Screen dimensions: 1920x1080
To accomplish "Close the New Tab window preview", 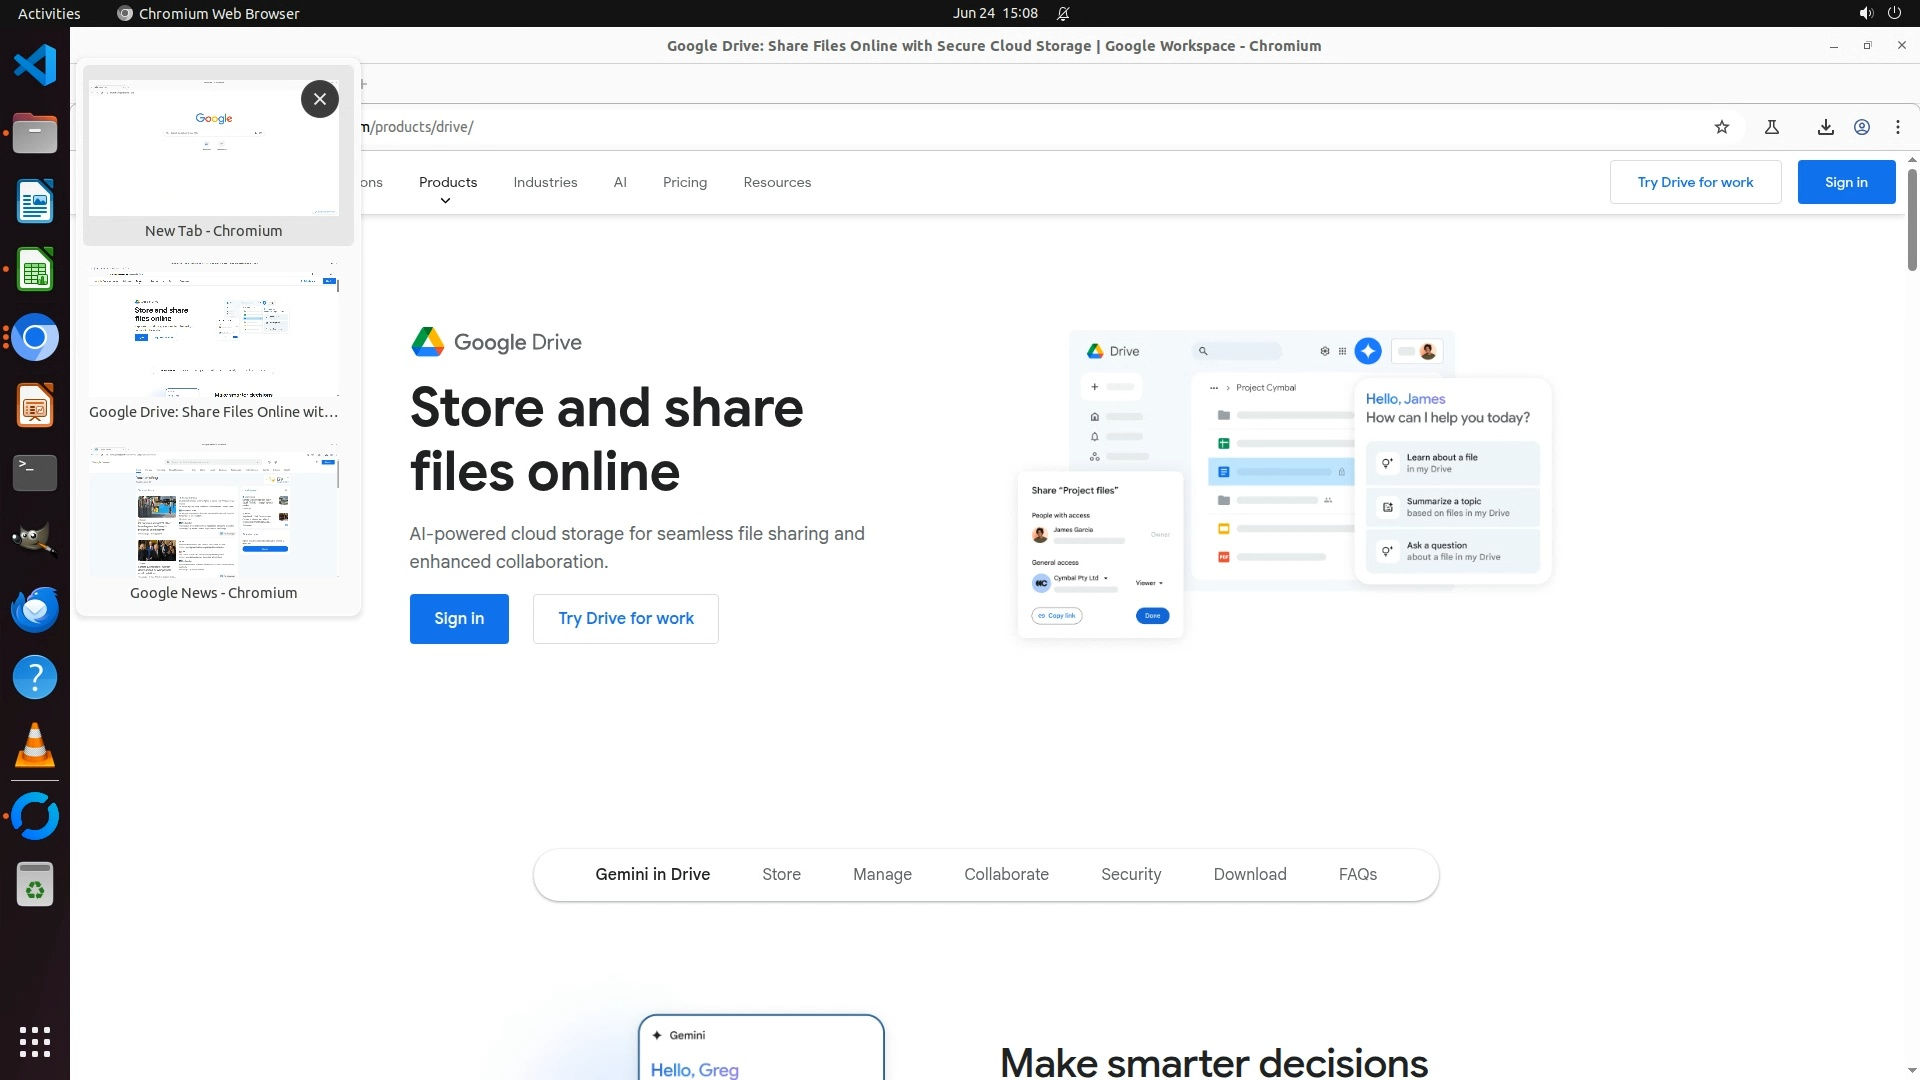I will (x=319, y=99).
